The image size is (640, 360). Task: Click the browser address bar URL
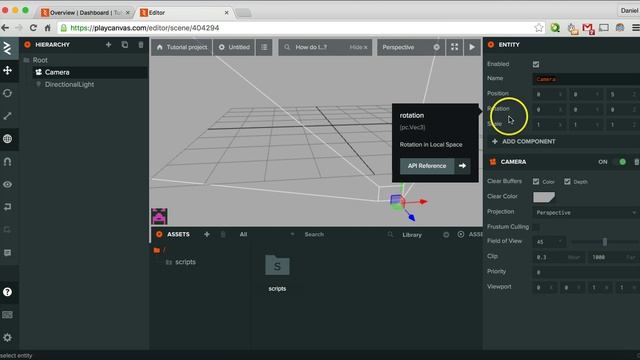click(x=144, y=28)
